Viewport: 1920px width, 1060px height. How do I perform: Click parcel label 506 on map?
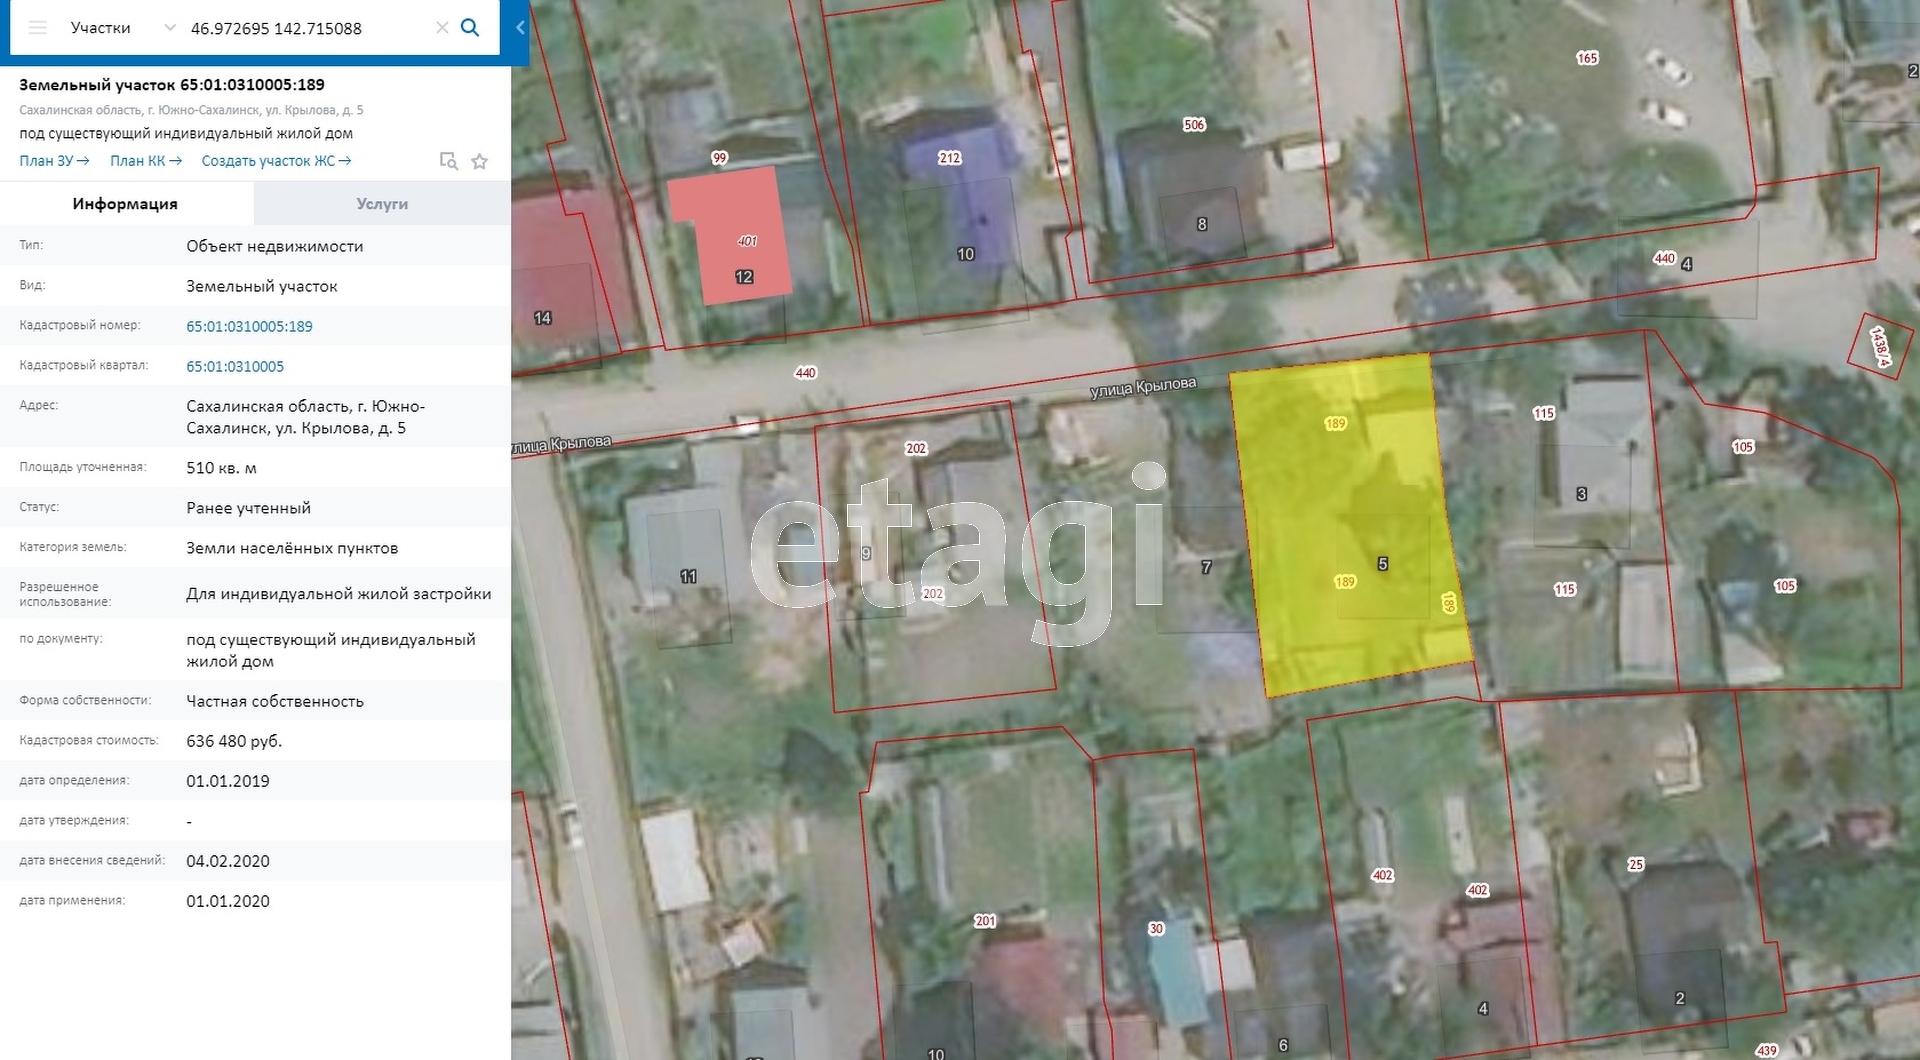[x=1194, y=125]
